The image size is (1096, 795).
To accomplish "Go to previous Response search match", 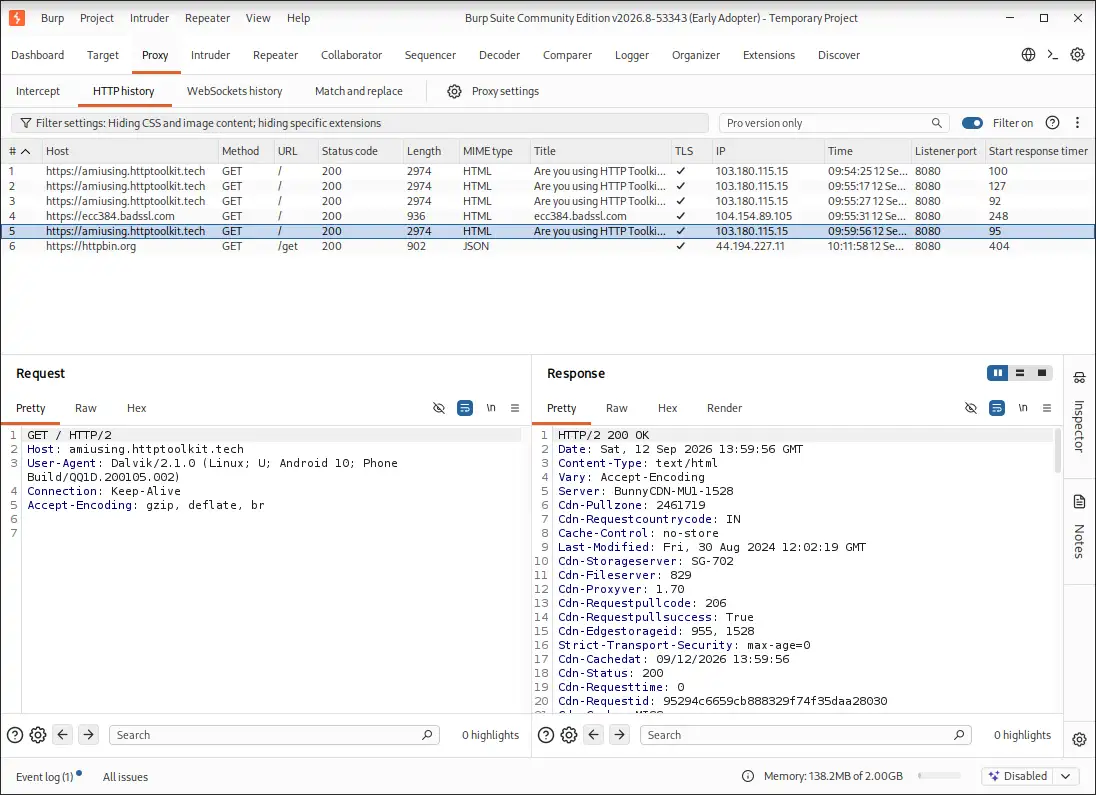I will (x=593, y=735).
